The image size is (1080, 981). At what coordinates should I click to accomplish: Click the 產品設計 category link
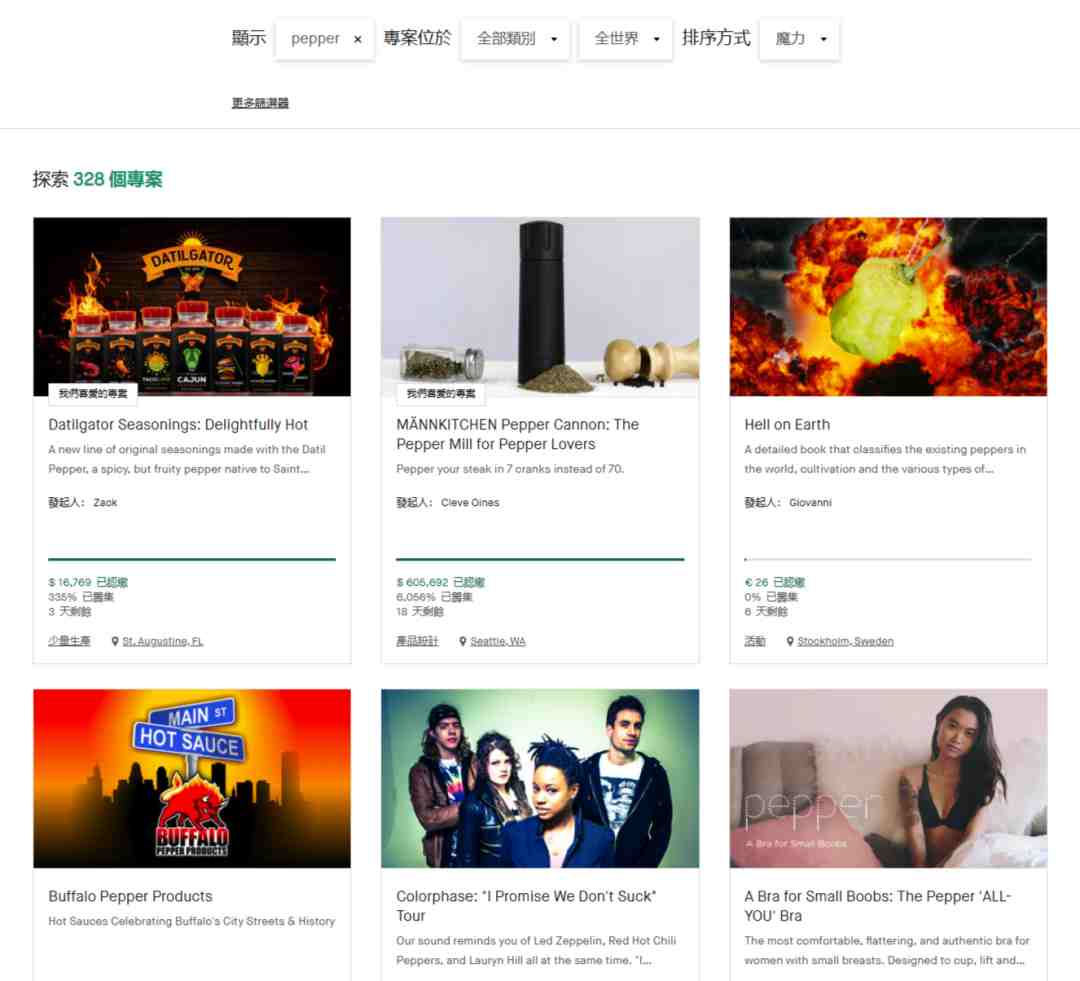point(417,641)
